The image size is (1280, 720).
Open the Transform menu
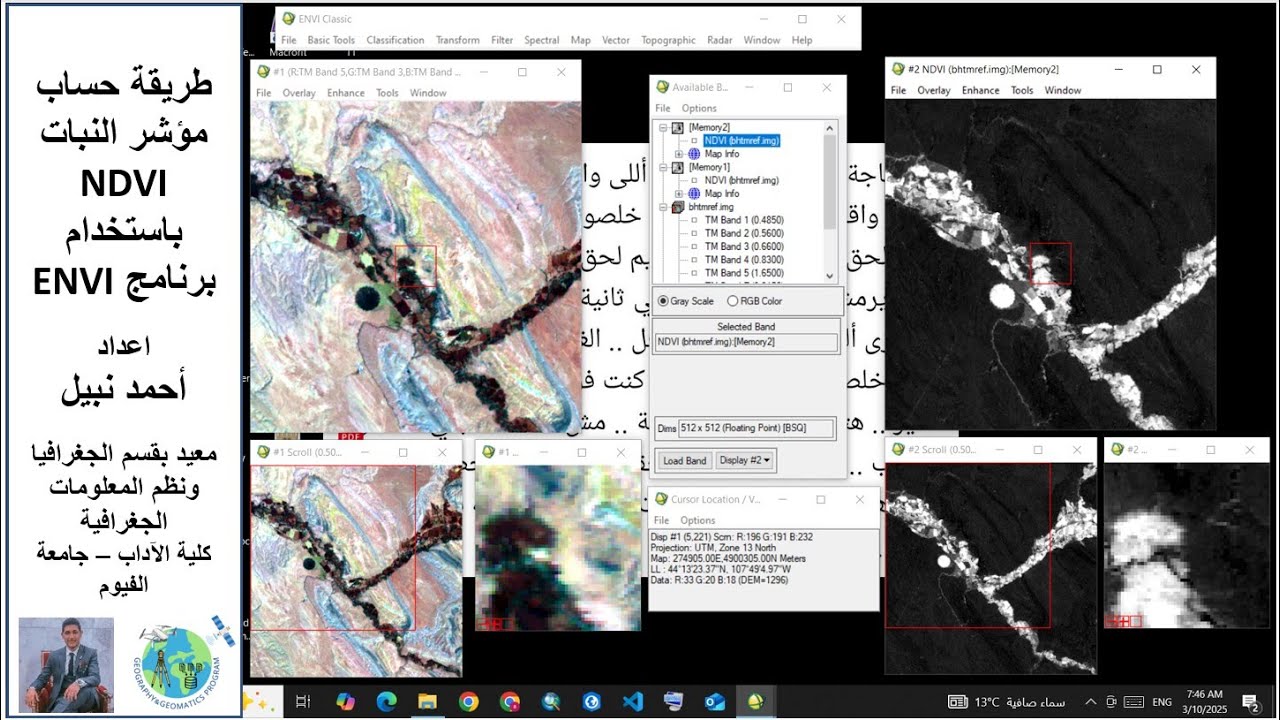point(458,40)
